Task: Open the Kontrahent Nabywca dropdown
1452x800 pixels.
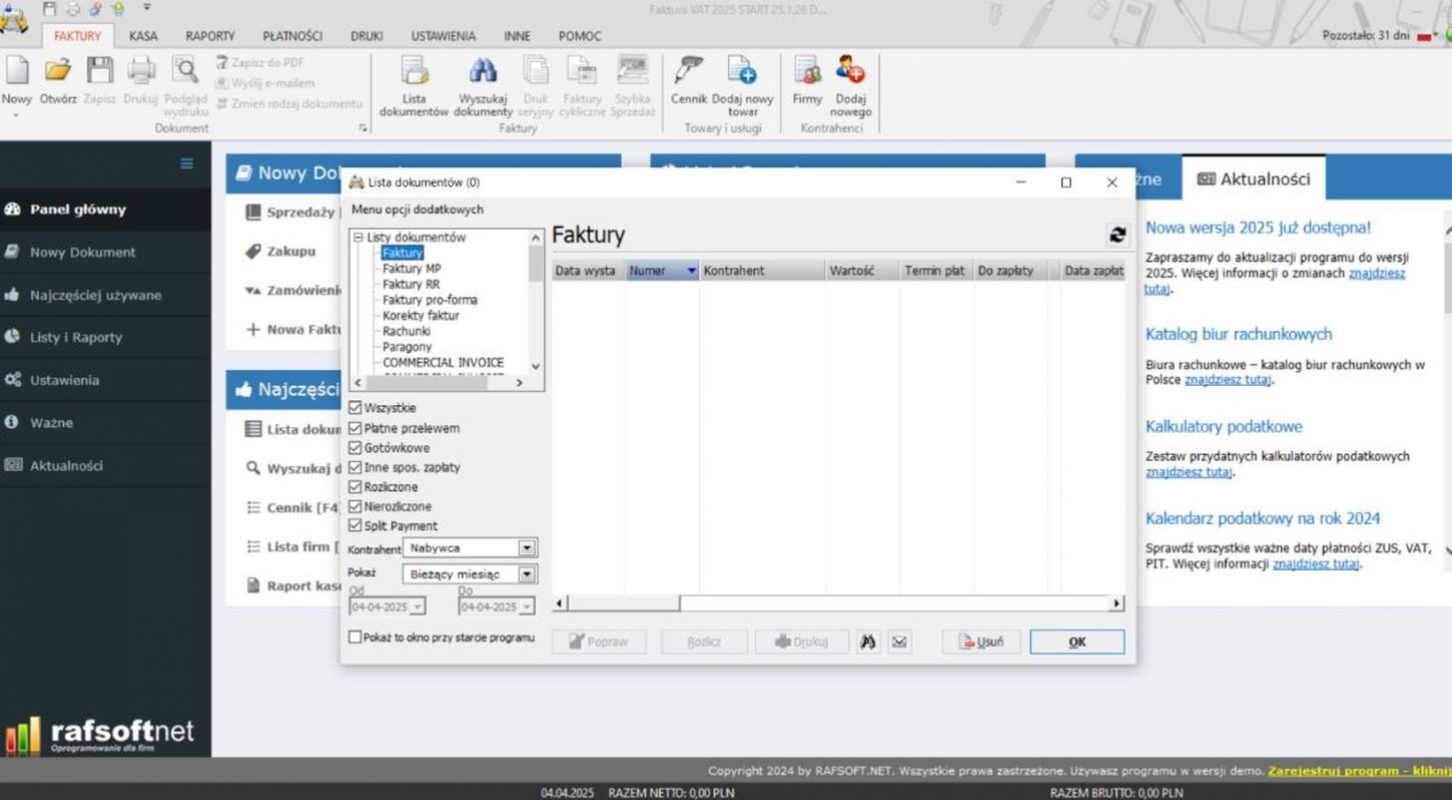Action: (x=527, y=548)
